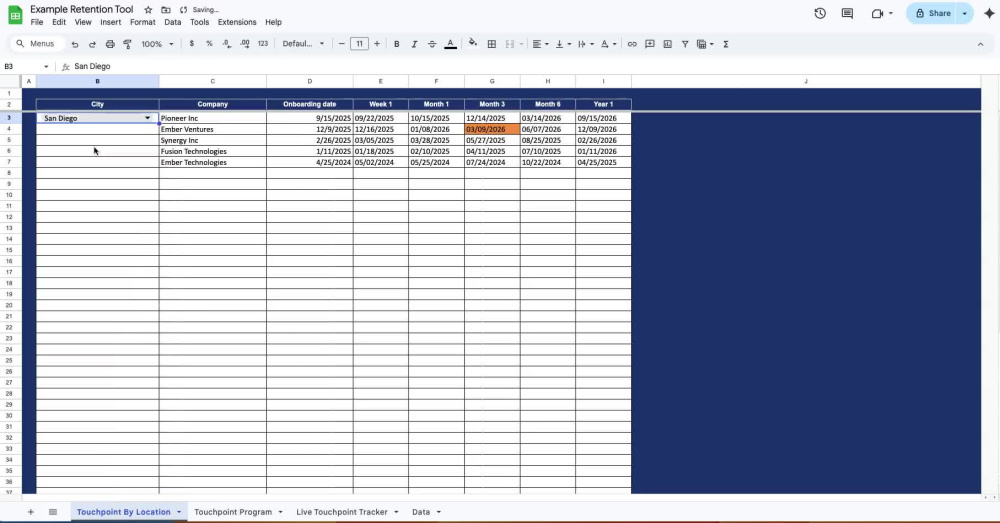Open the all sheets list icon

tap(53, 512)
